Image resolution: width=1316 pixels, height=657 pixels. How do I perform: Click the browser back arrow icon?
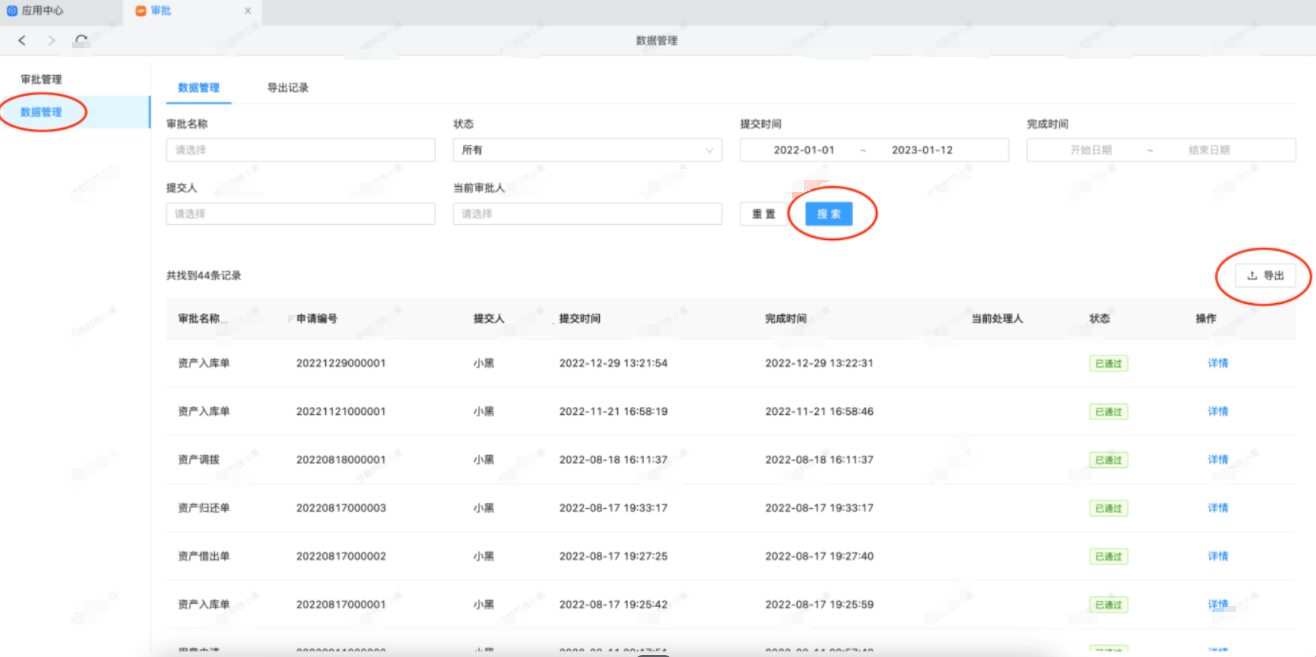(x=22, y=41)
